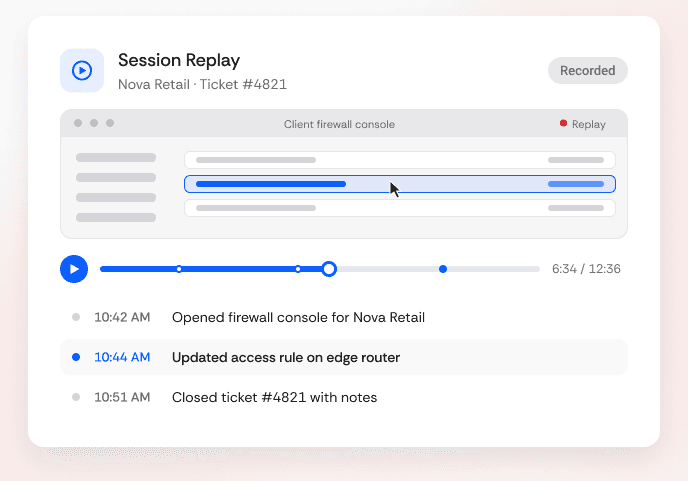Click the top grey row in the console preview
This screenshot has width=688, height=481.
click(400, 160)
